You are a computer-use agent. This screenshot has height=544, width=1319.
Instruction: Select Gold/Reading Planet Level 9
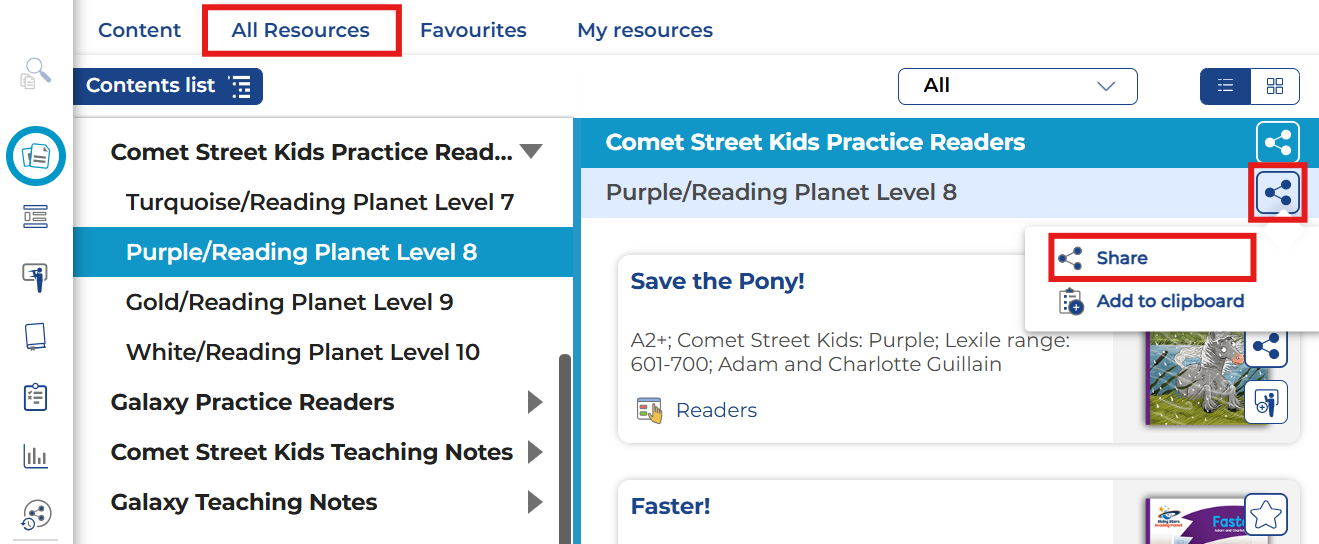pos(289,302)
